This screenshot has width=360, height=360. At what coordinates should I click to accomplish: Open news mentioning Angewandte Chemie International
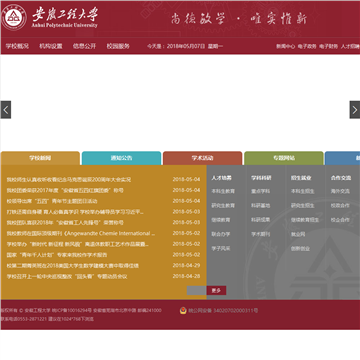pos(81,233)
